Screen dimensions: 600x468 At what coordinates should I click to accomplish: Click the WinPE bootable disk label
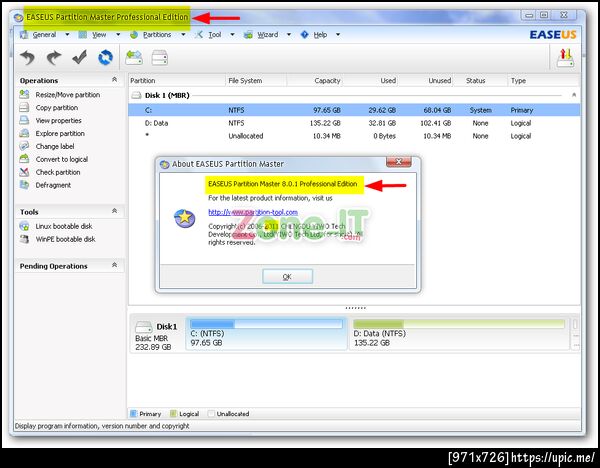click(x=65, y=239)
